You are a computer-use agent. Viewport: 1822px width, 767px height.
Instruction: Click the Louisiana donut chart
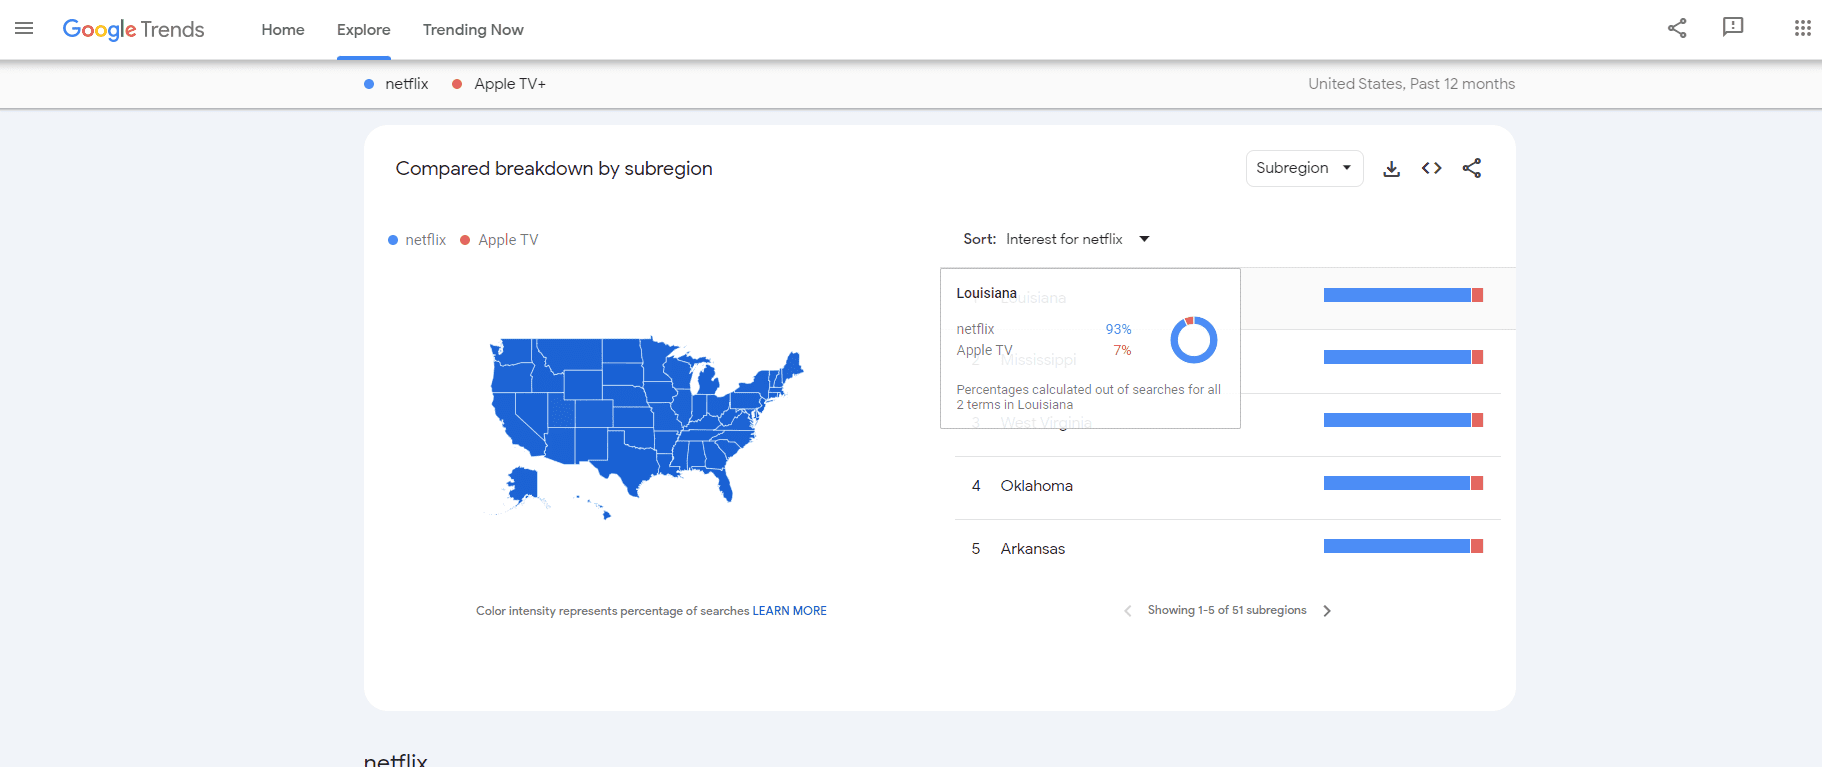click(x=1194, y=340)
